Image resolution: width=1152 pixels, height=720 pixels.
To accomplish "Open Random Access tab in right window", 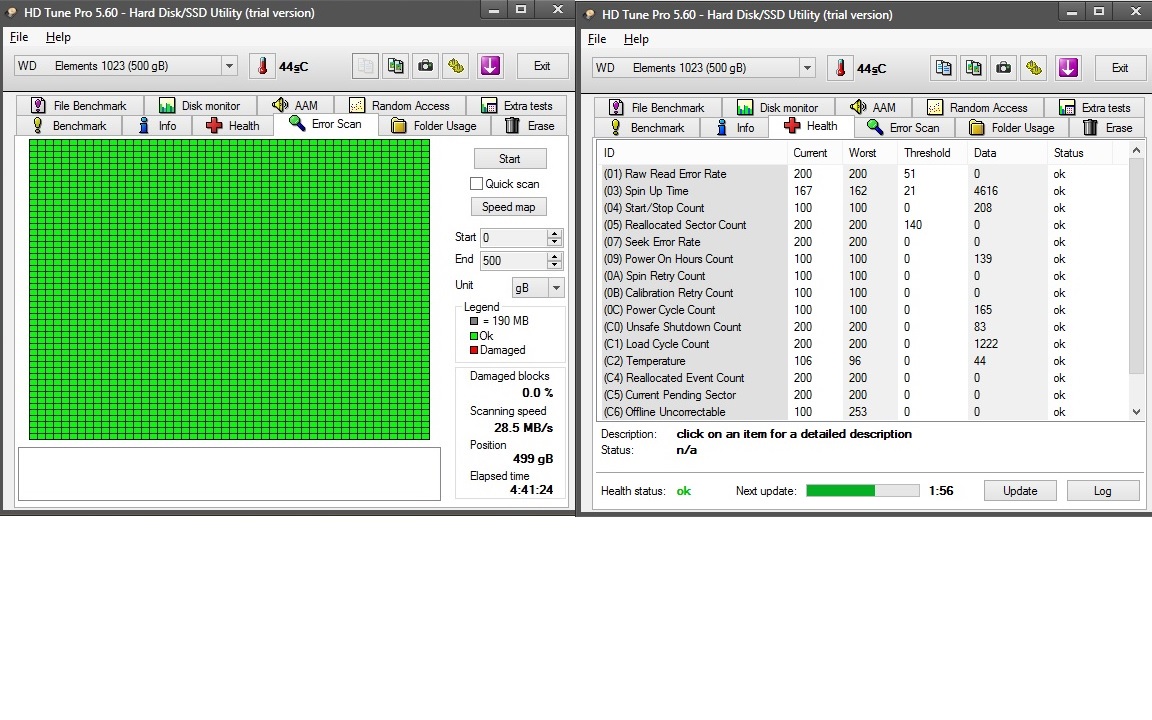I will click(979, 108).
